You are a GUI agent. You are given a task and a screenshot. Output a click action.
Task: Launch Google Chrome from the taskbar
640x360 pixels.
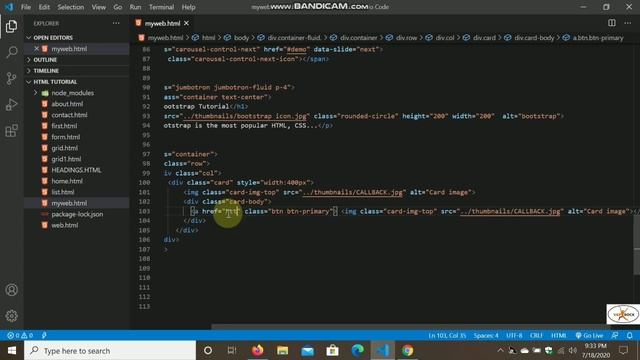point(407,350)
